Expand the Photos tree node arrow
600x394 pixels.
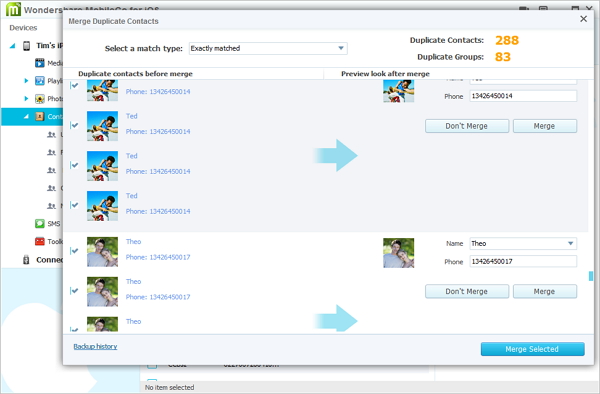[26, 99]
